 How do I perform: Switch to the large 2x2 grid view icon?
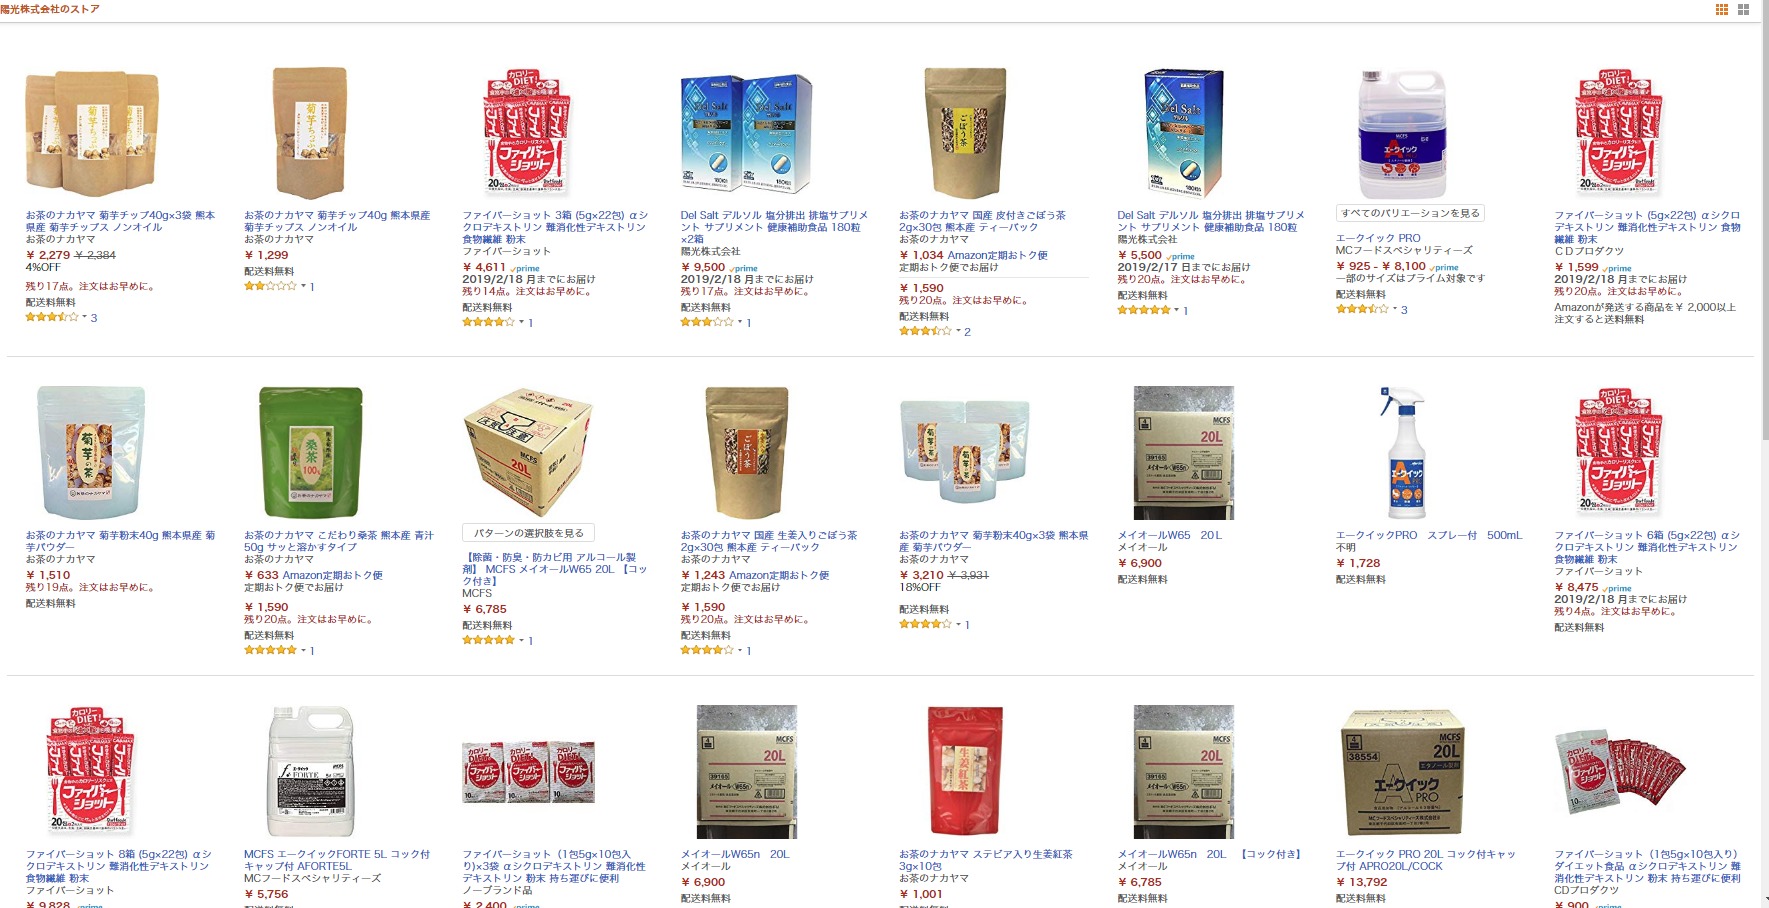click(1744, 9)
